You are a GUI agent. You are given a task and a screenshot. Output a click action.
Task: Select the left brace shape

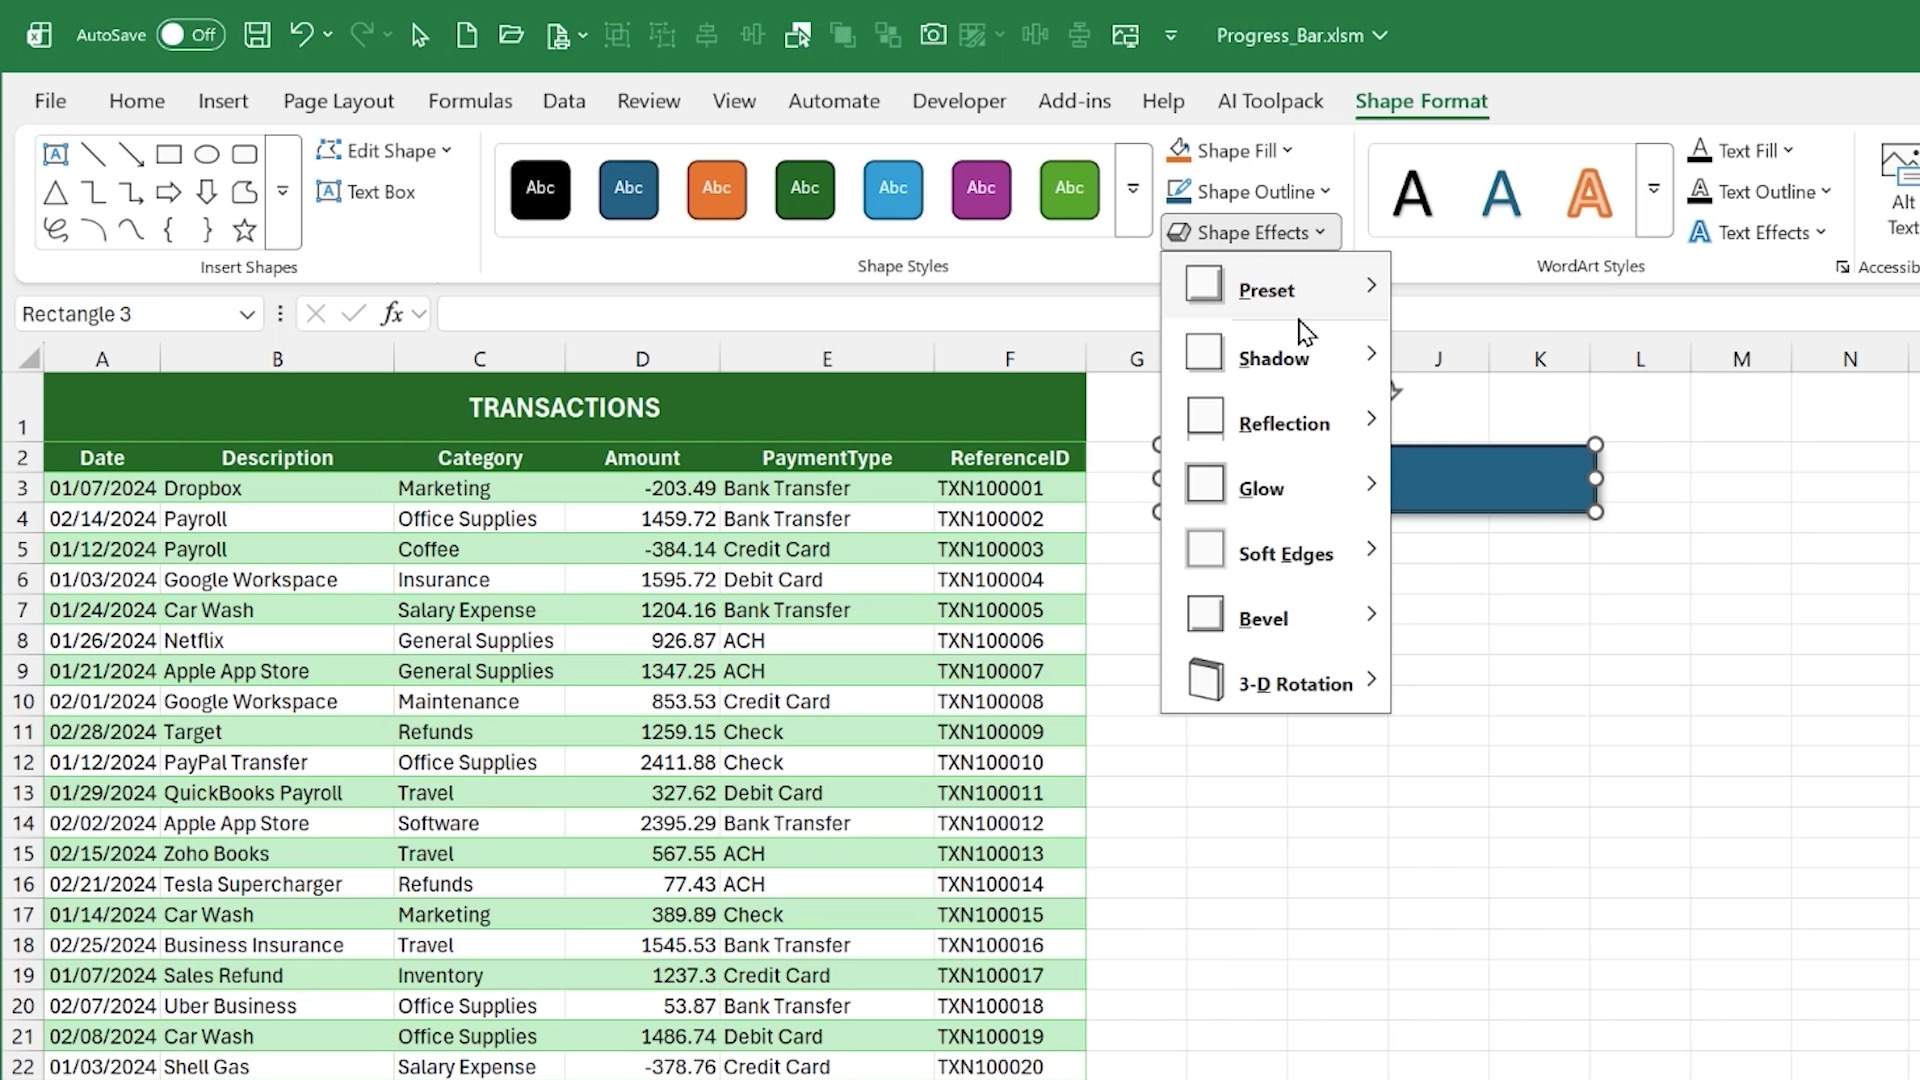tap(169, 230)
